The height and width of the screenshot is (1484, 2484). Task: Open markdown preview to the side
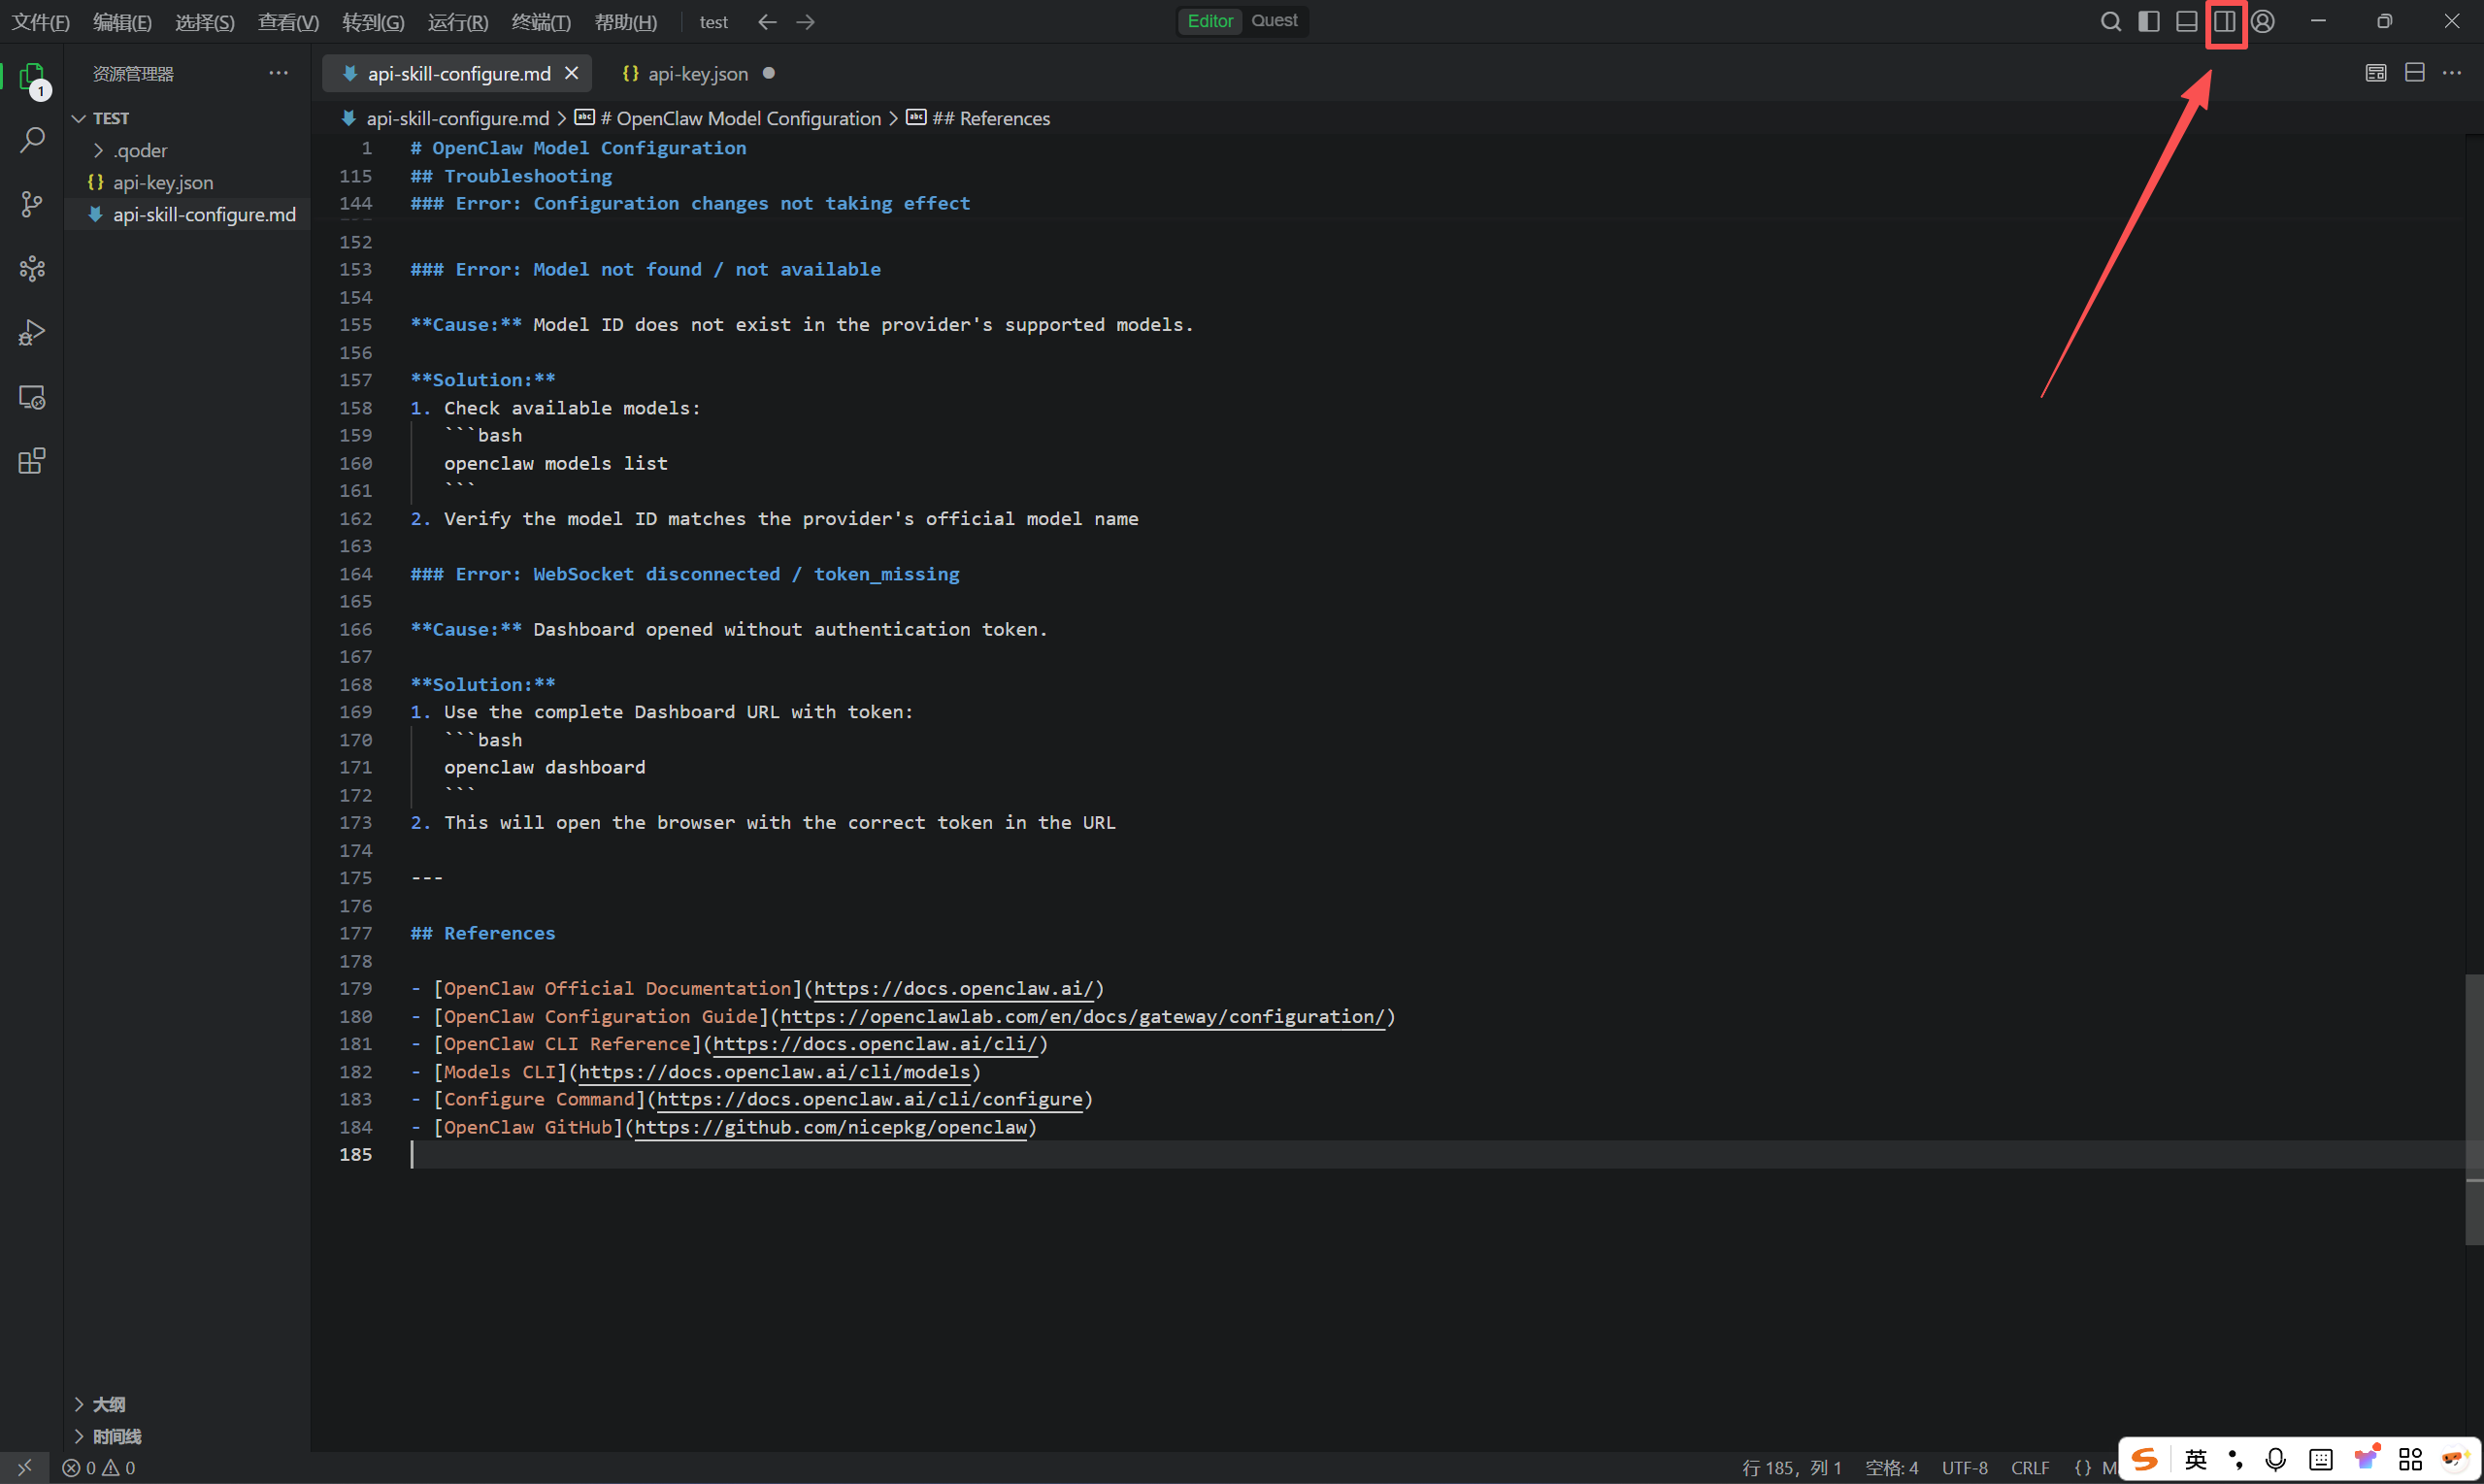click(x=2376, y=73)
